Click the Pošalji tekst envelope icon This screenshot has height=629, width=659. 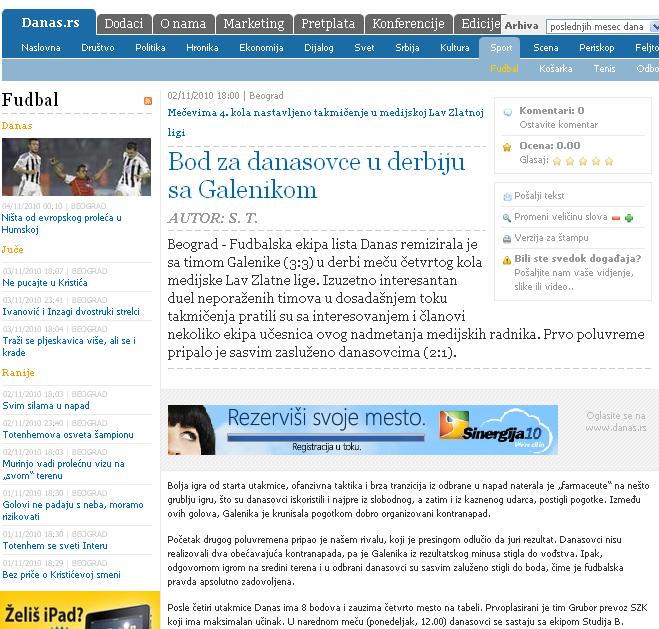tap(507, 197)
